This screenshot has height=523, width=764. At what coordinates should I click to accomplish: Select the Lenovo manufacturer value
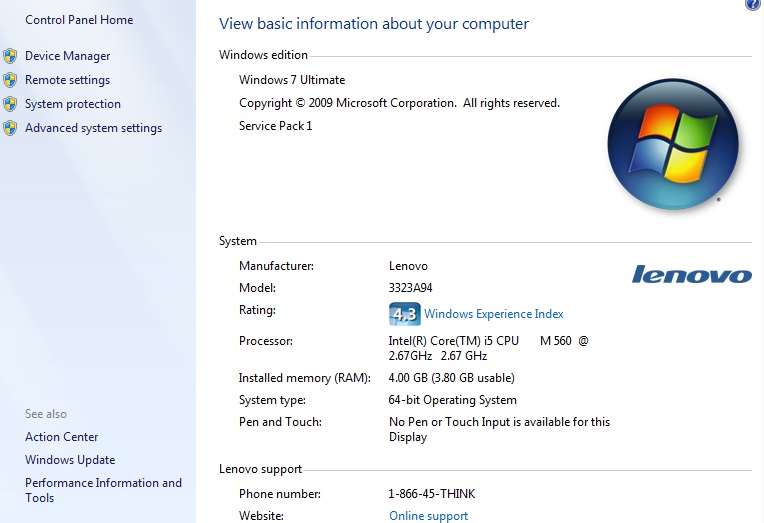pyautogui.click(x=408, y=266)
